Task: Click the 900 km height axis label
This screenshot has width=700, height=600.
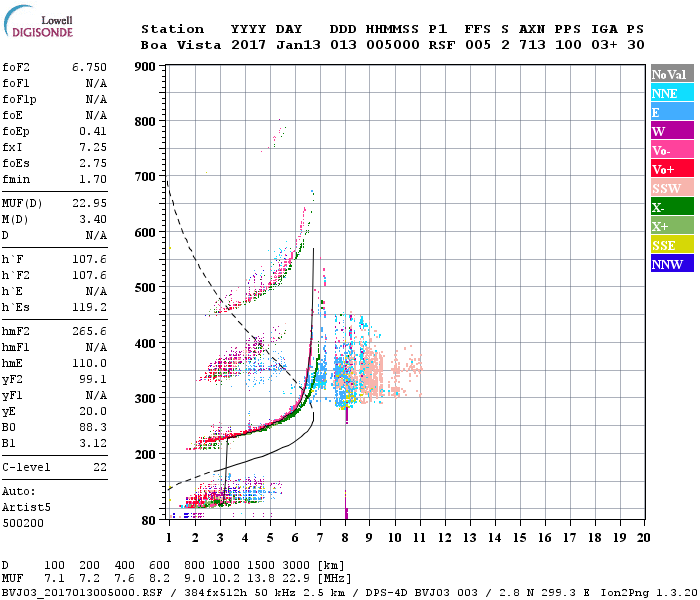Action: 145,67
